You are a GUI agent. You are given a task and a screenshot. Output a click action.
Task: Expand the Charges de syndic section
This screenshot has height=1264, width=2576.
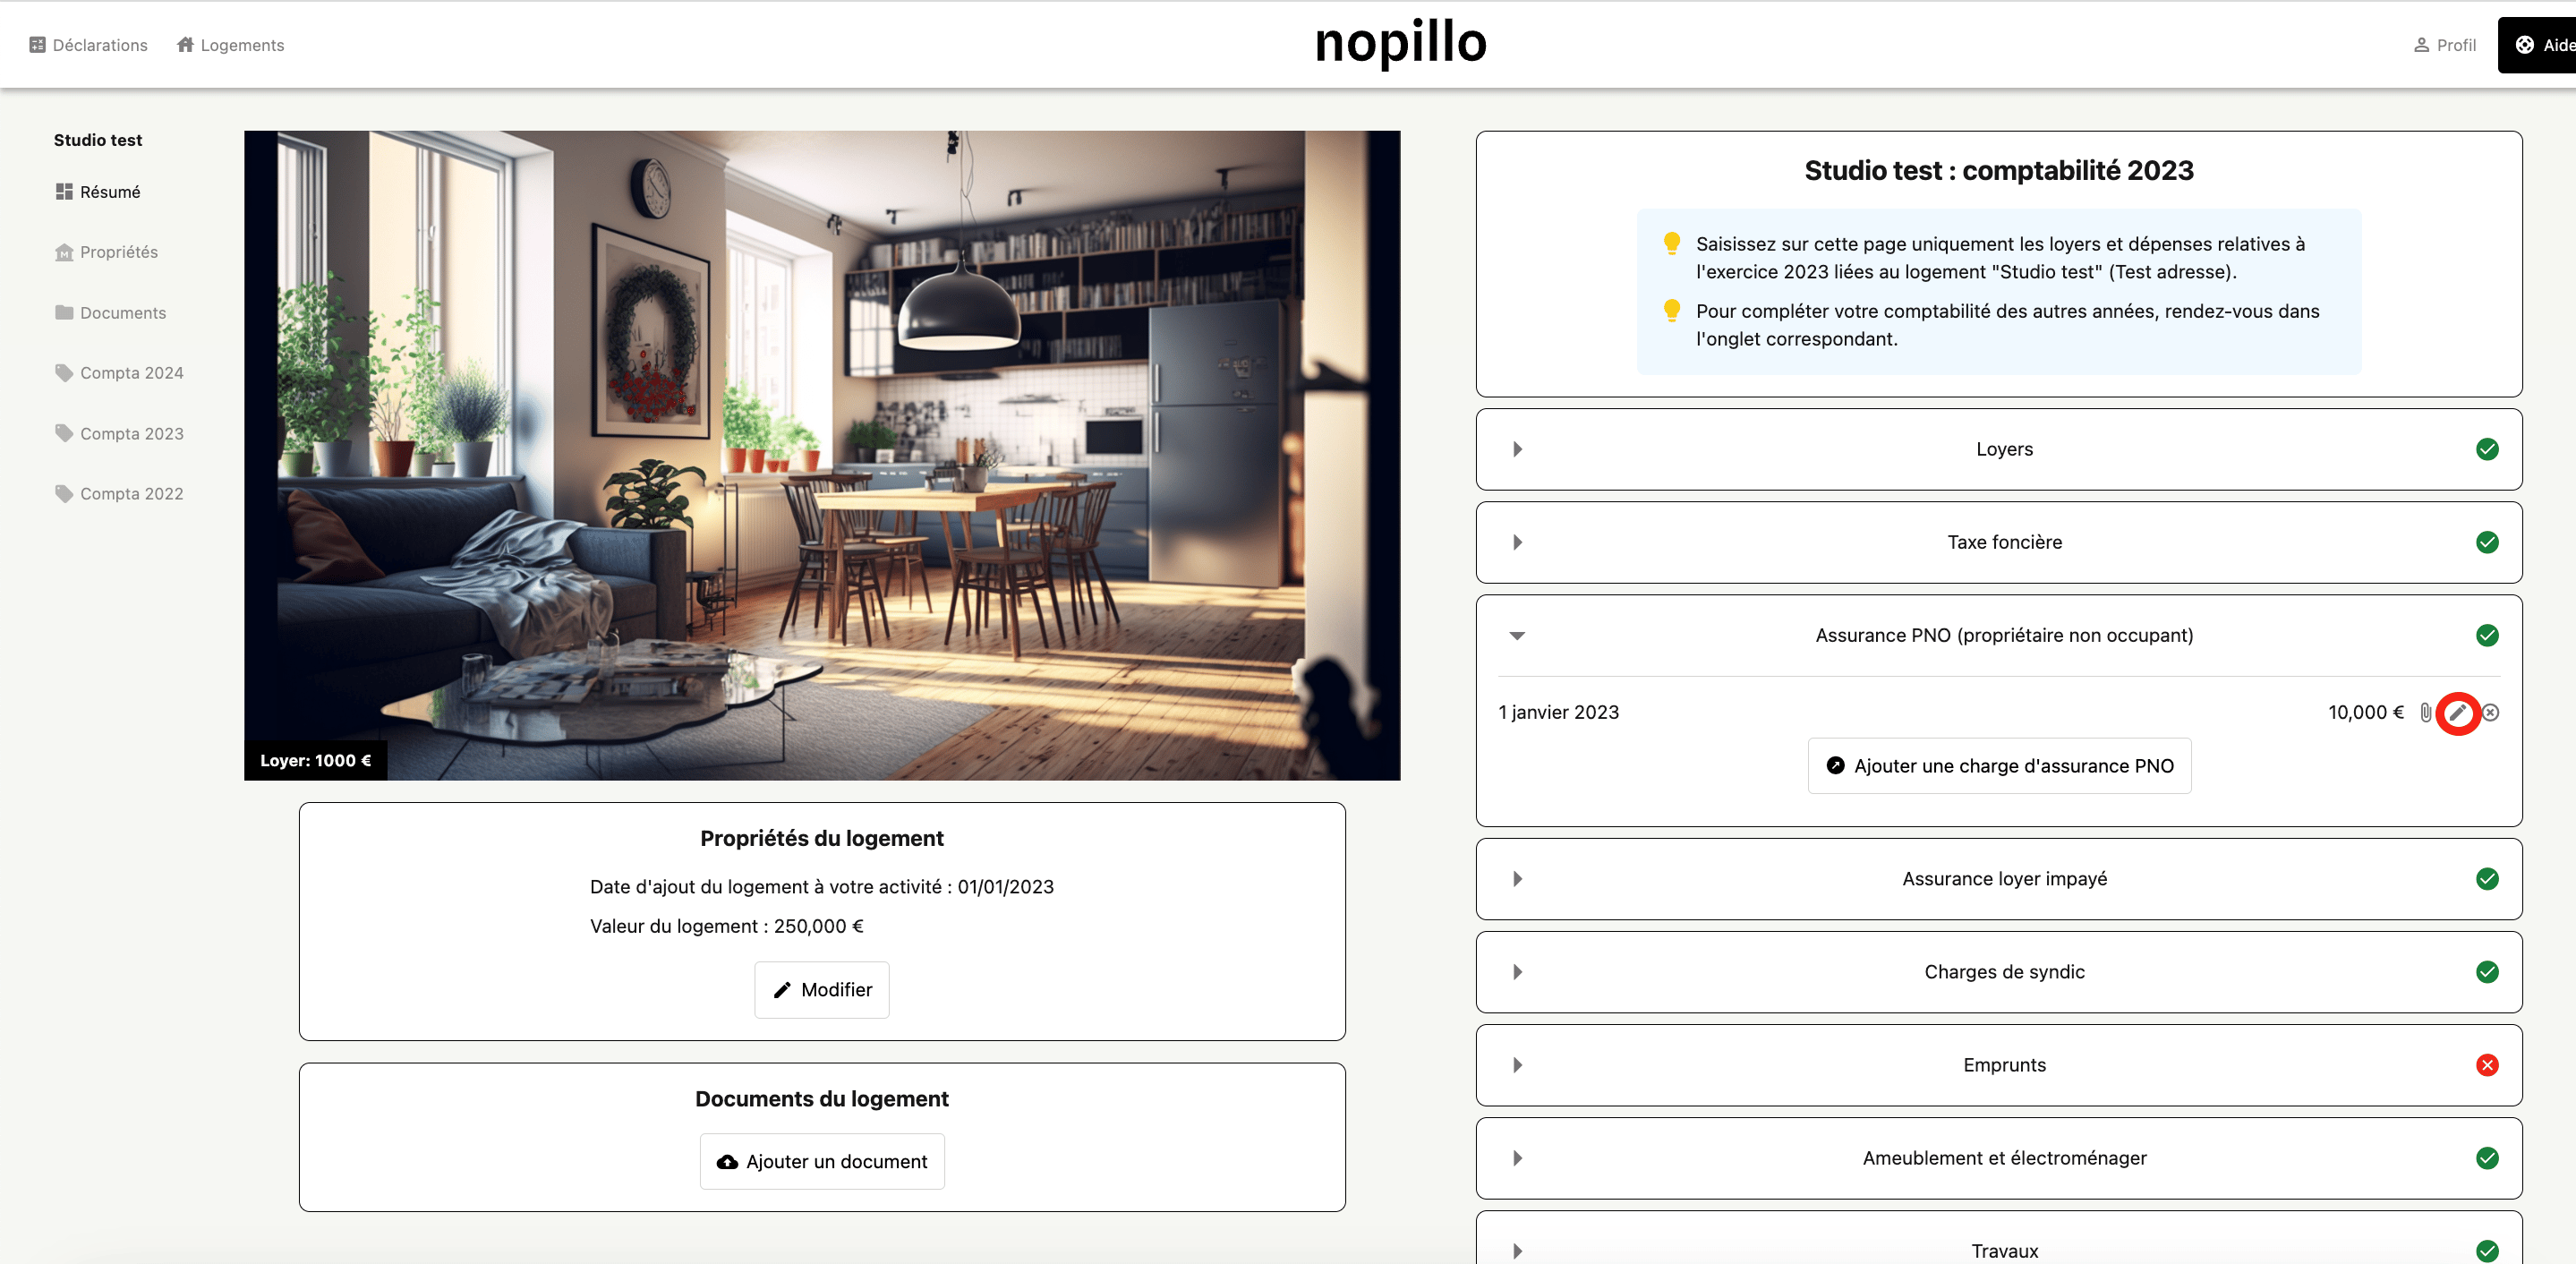[x=1517, y=972]
